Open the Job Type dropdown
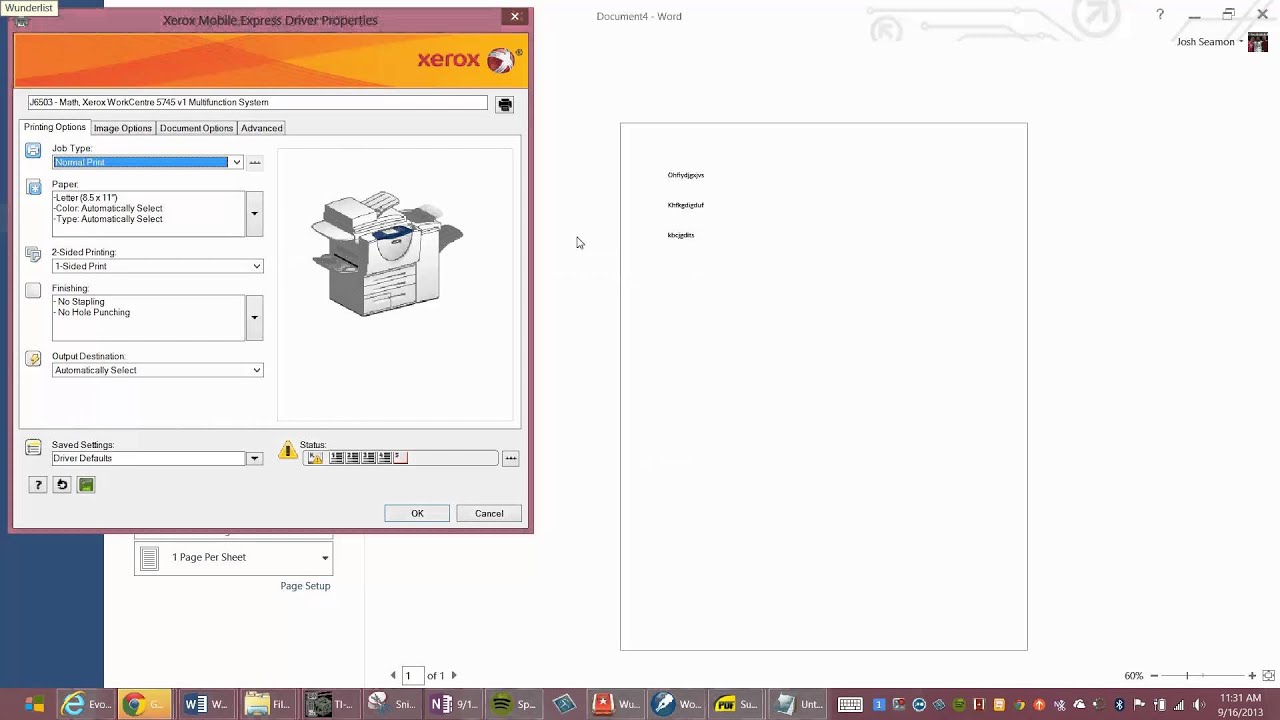The height and width of the screenshot is (720, 1280). tap(236, 162)
